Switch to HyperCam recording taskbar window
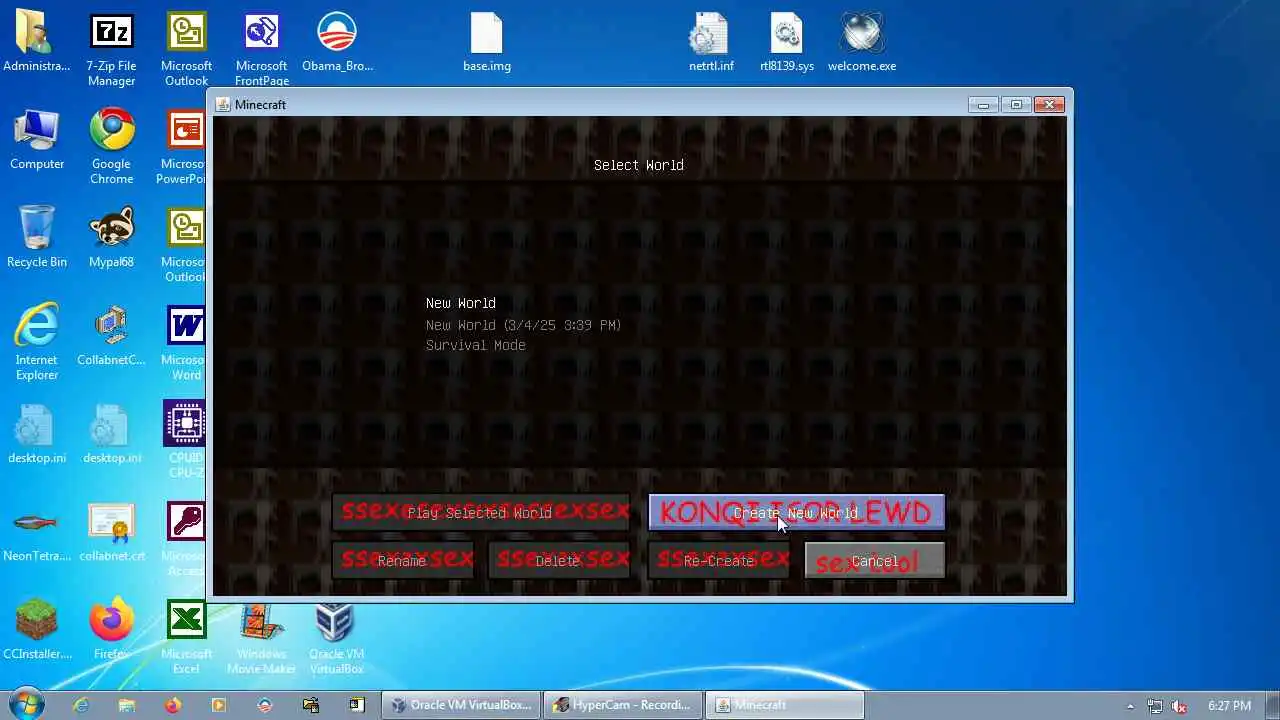Image resolution: width=1280 pixels, height=720 pixels. point(623,705)
